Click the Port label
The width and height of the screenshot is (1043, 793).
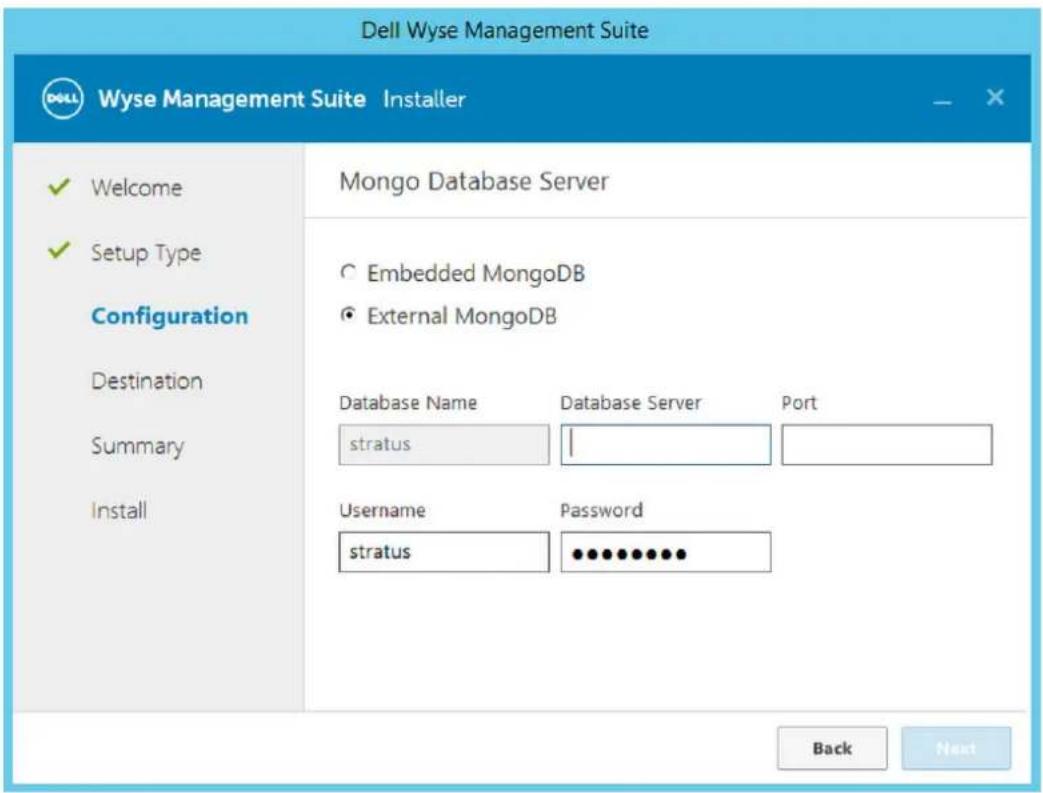pos(799,402)
